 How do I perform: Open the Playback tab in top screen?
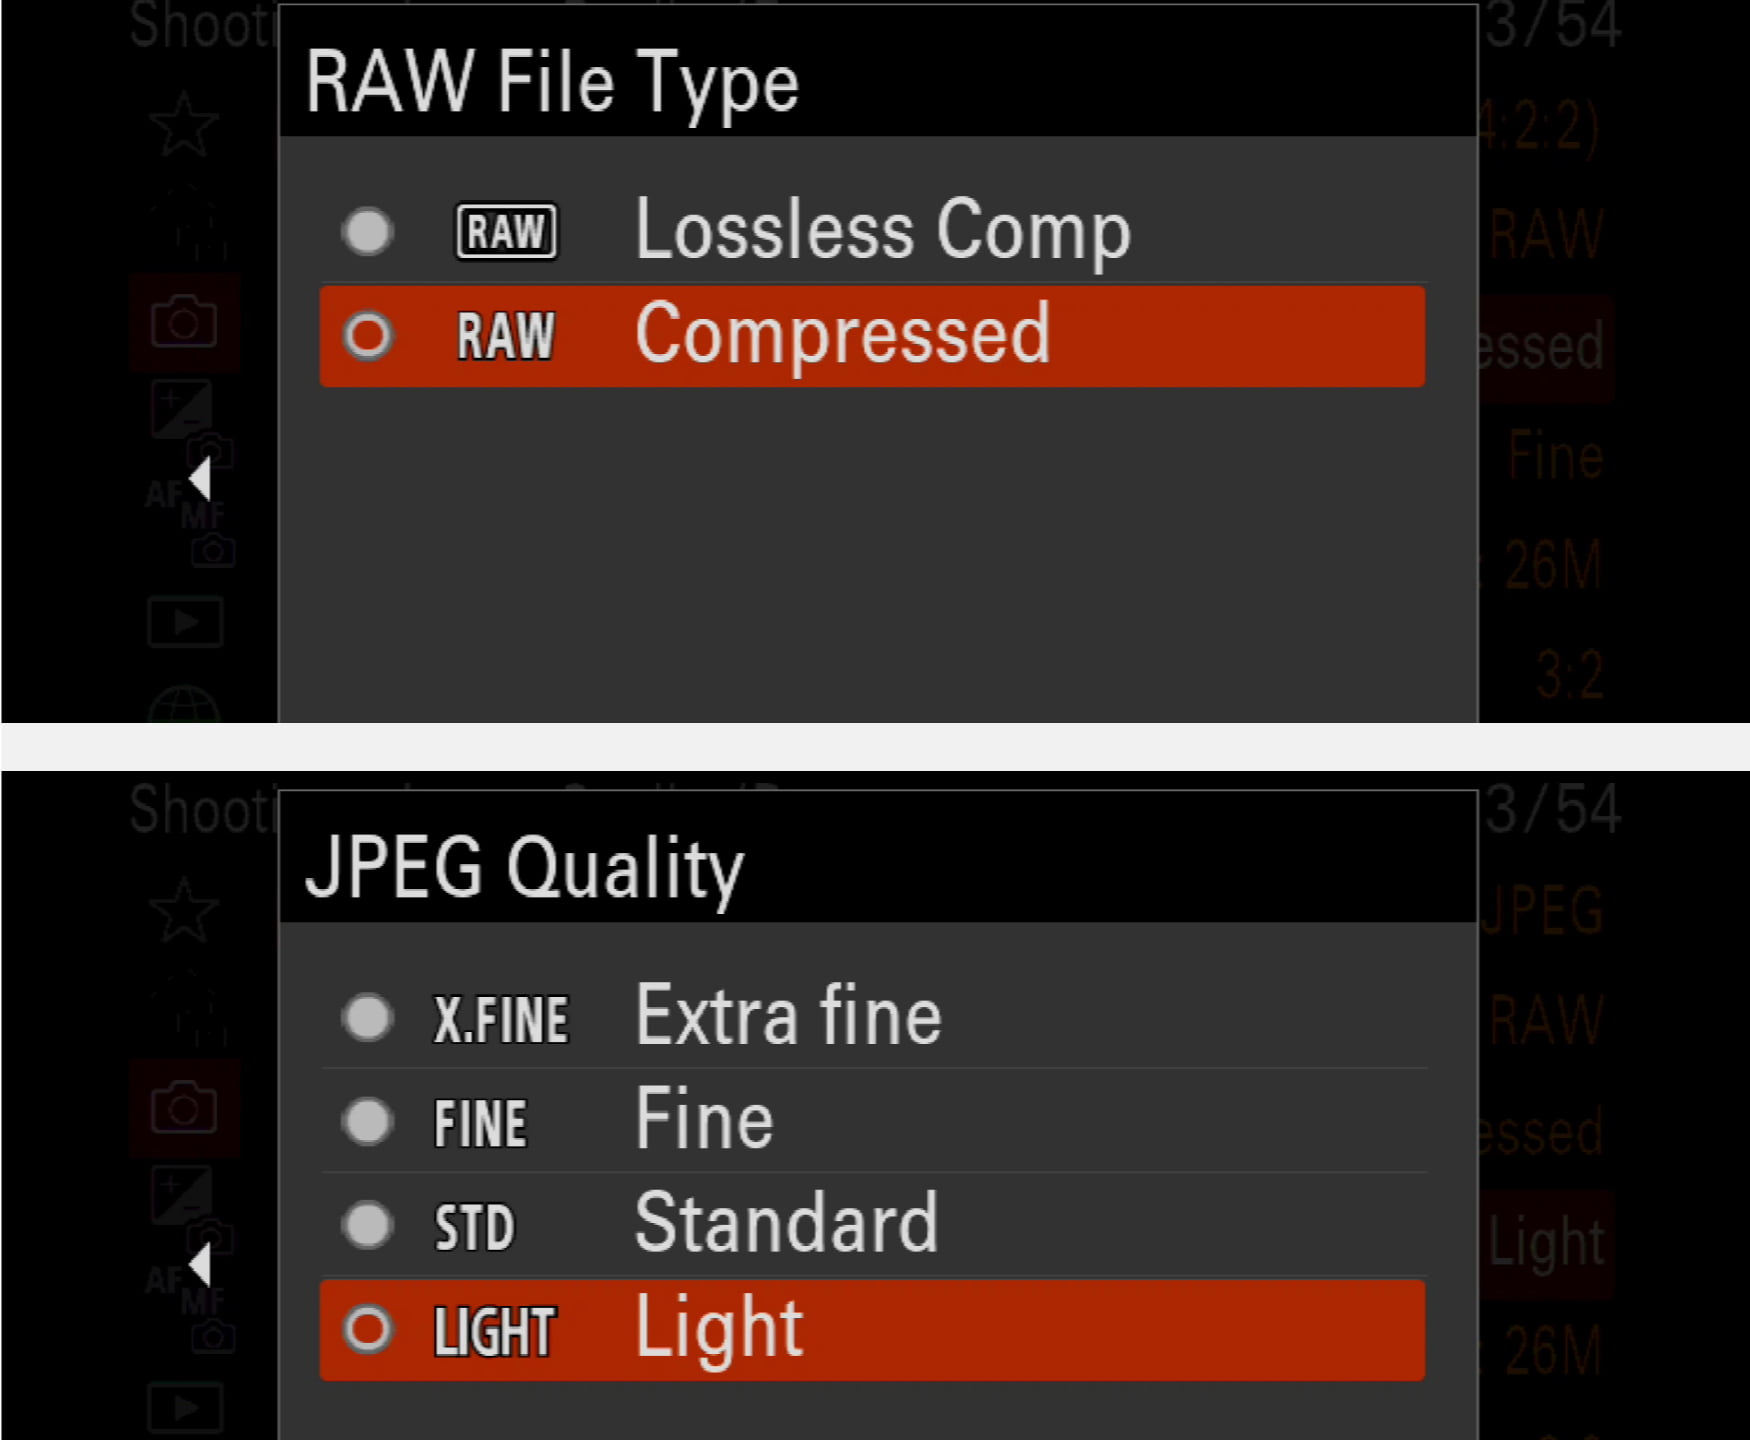185,622
